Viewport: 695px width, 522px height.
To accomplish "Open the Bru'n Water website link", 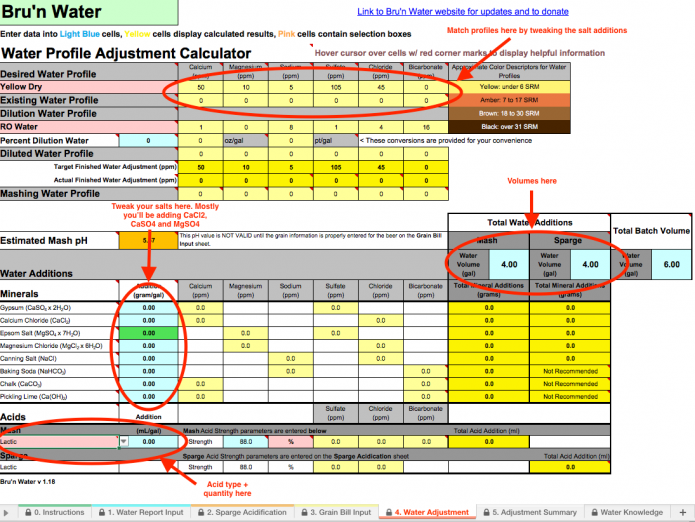I will (463, 12).
